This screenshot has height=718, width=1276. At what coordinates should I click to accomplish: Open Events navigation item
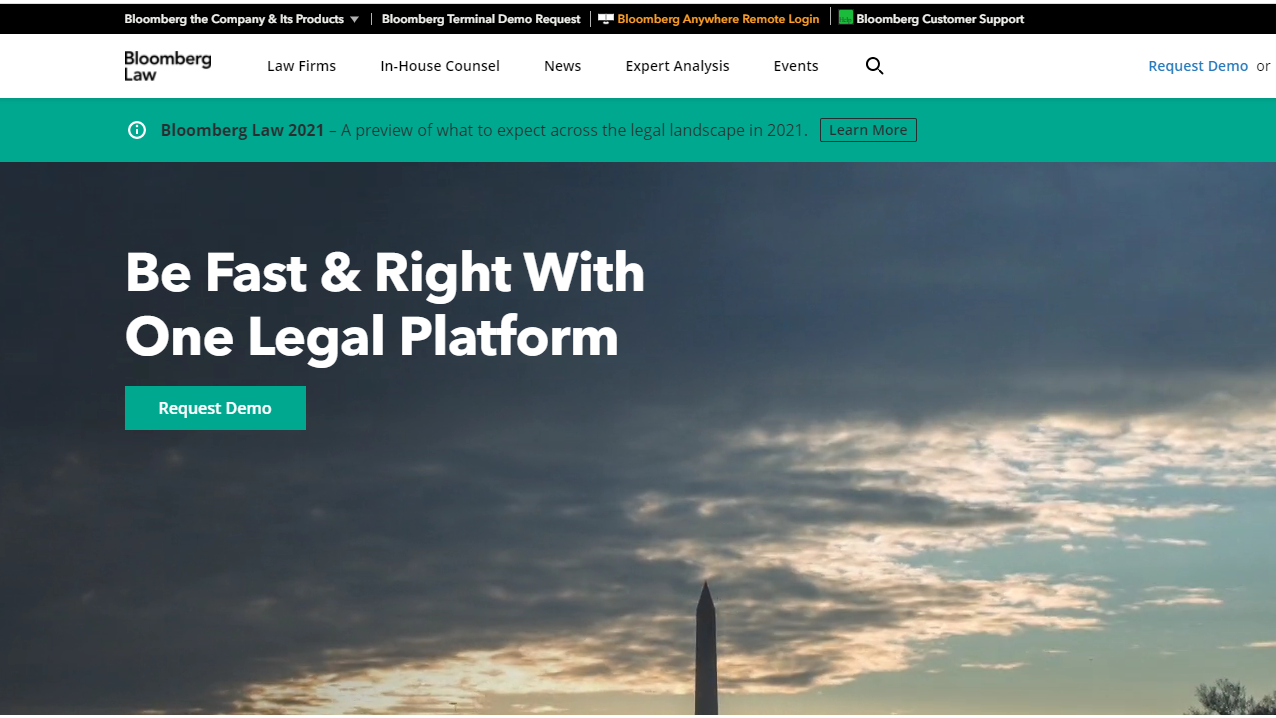coord(796,66)
